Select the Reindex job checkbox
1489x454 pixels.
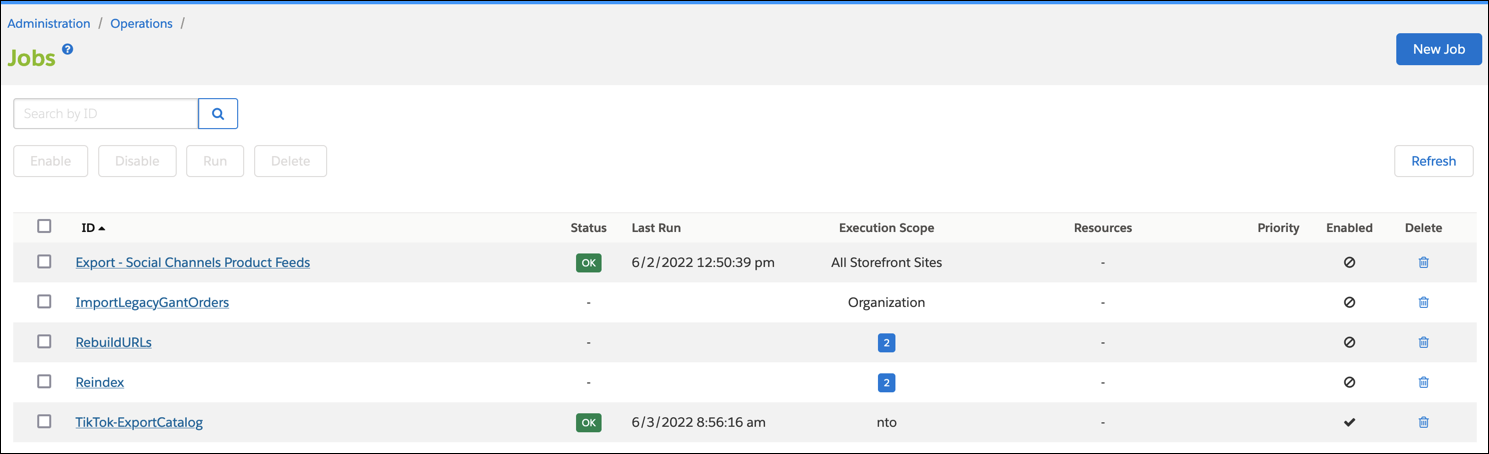tap(44, 381)
